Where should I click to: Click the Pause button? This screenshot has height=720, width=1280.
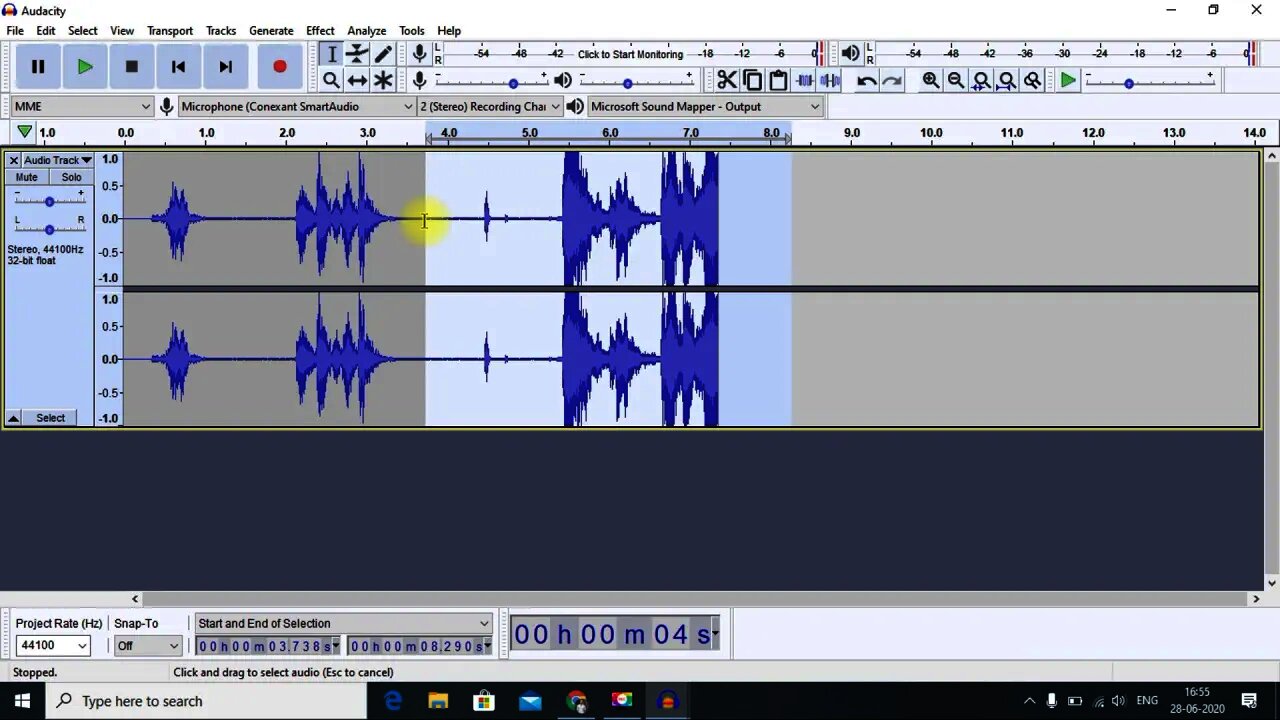(38, 67)
